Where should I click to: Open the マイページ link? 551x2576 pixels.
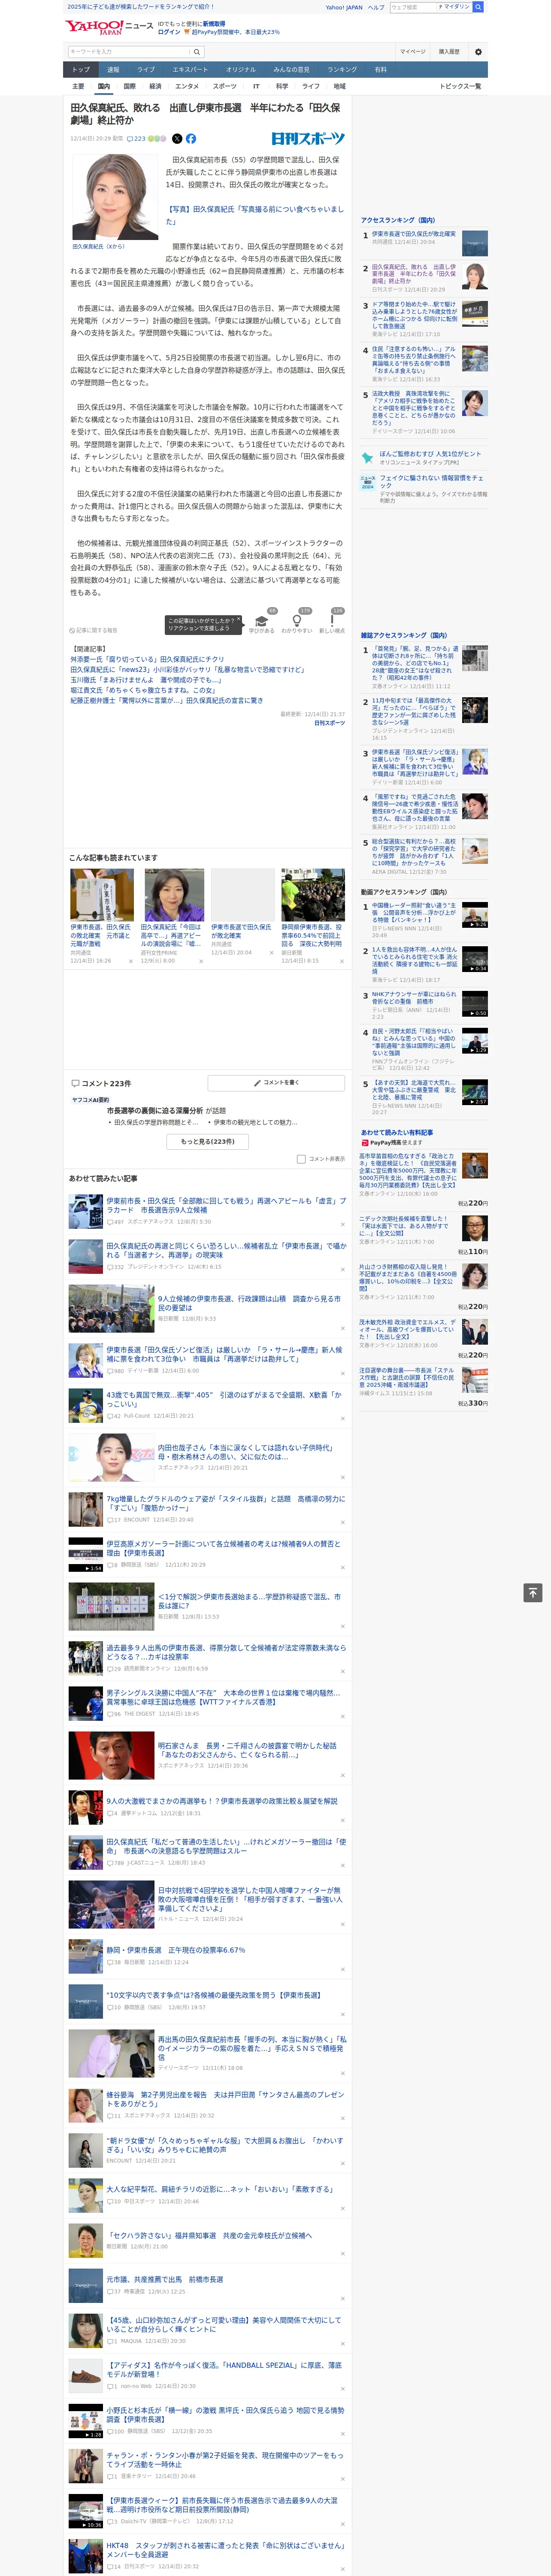tap(412, 51)
